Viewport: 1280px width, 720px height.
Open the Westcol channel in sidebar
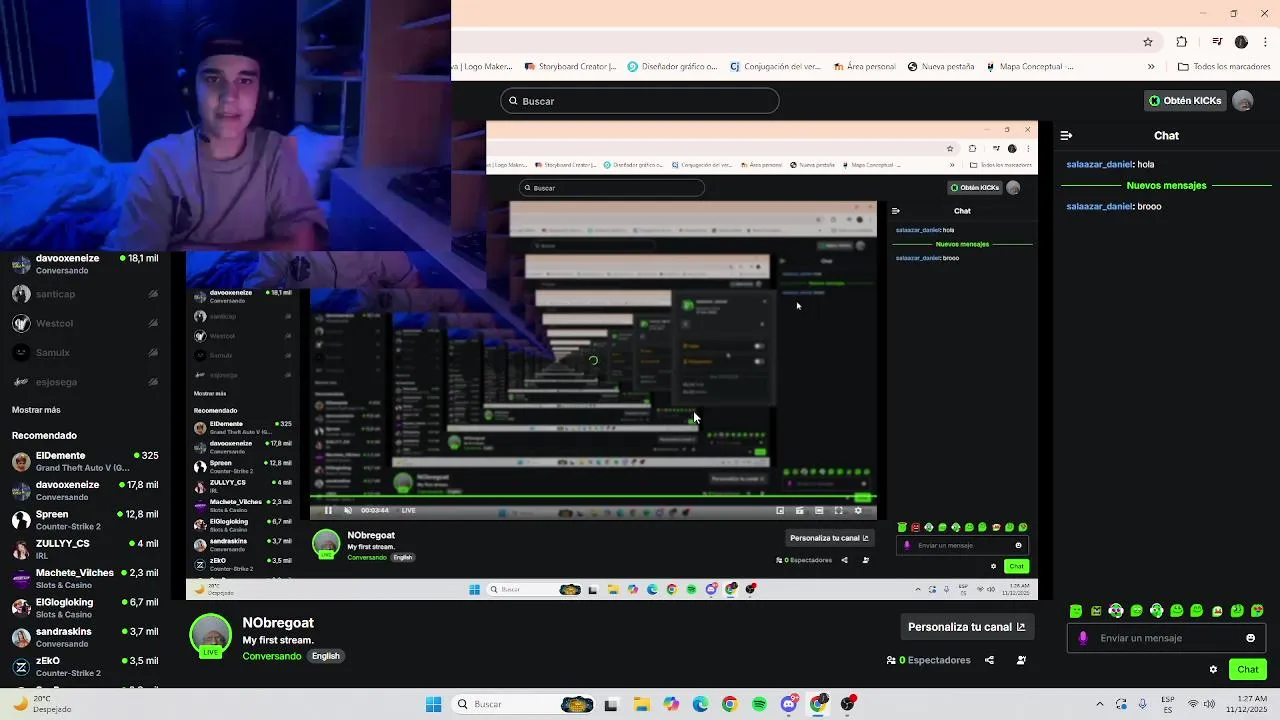tap(85, 323)
